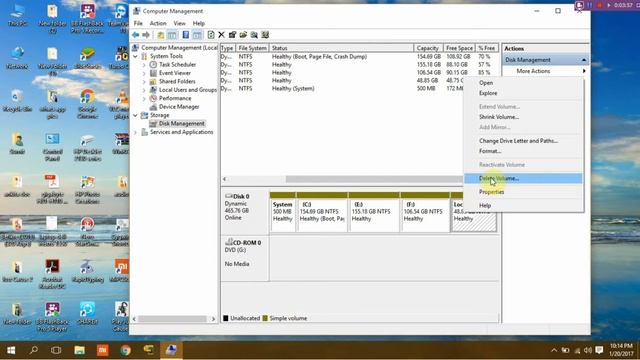Select Disk Management in the tree

click(x=181, y=124)
